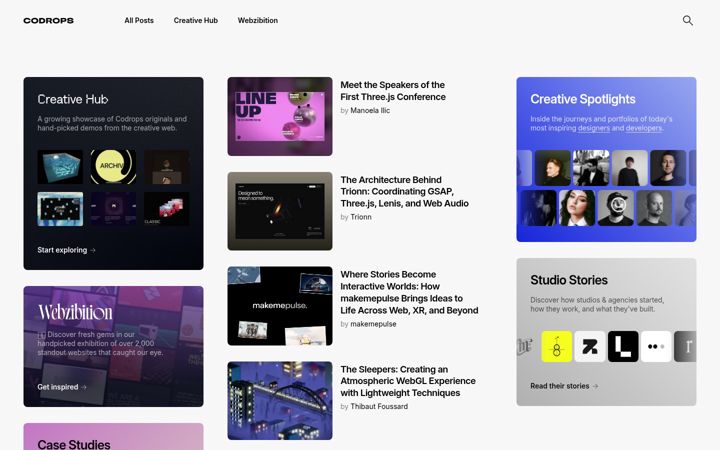720x450 pixels.
Task: Open 'The Sleepers' WebGL article title
Action: pyautogui.click(x=408, y=381)
